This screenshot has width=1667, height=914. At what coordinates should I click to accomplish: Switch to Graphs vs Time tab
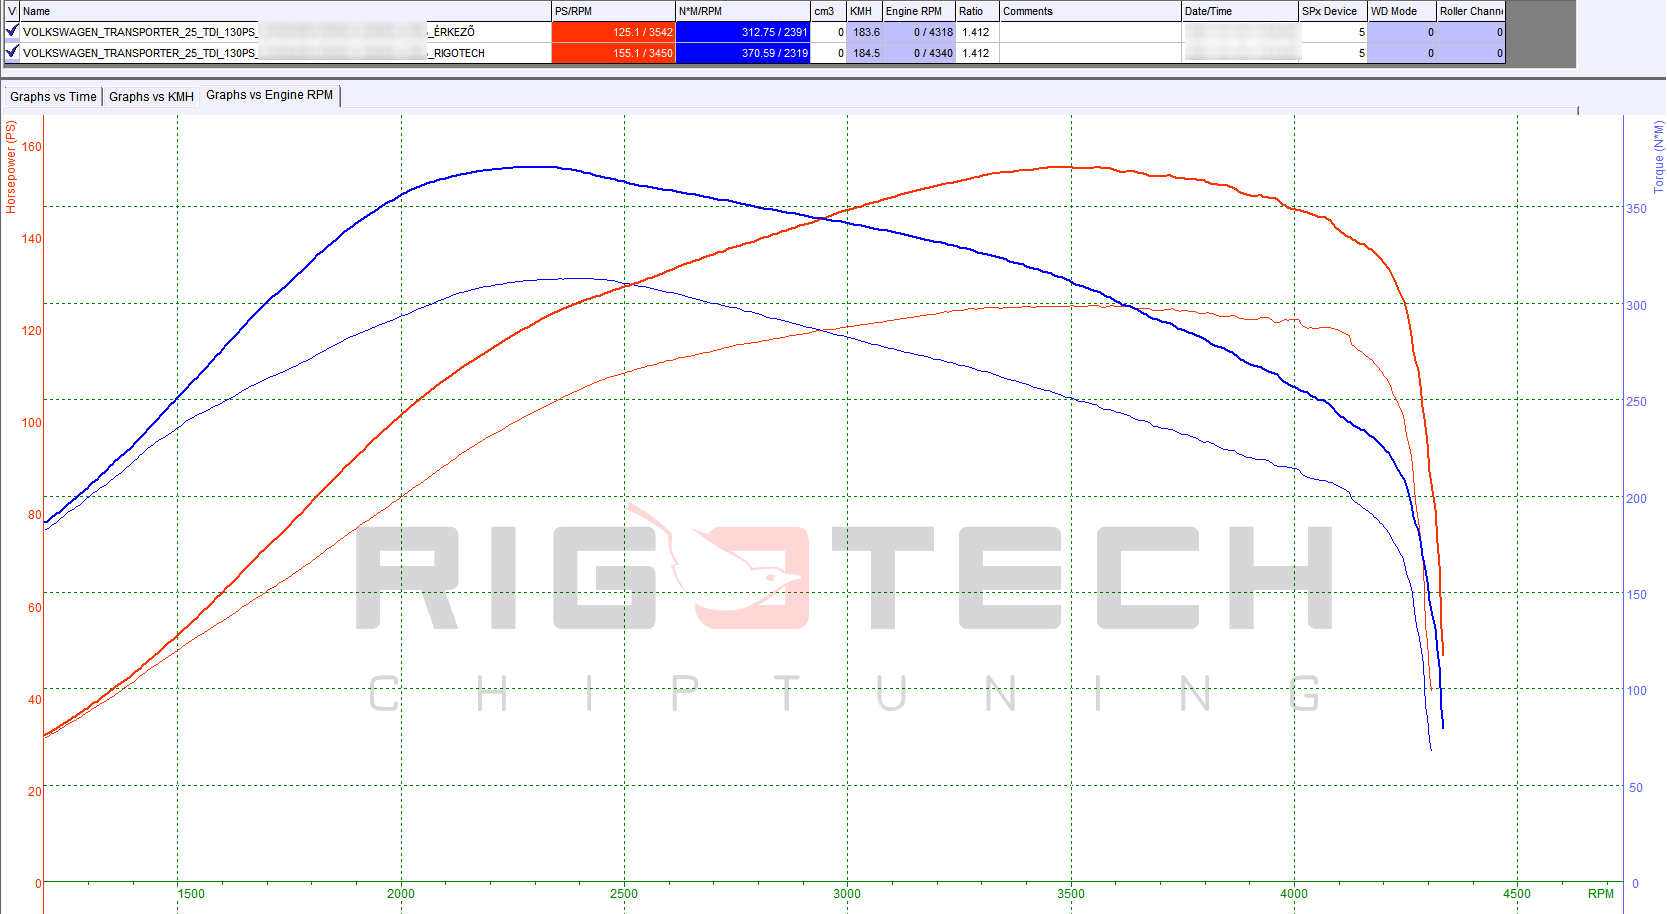(x=53, y=97)
